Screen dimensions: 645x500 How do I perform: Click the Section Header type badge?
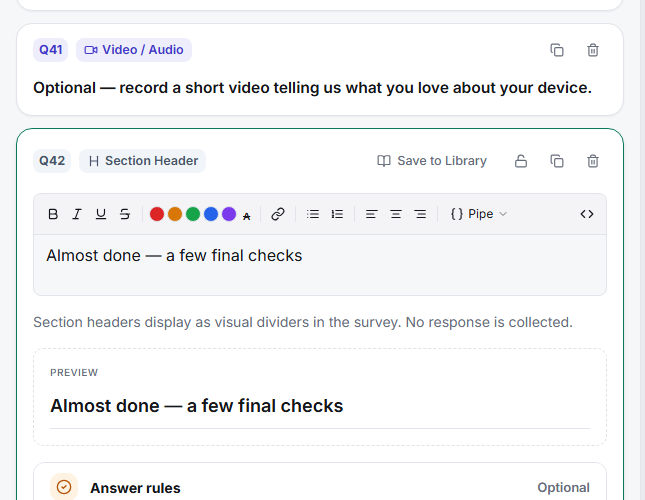click(142, 161)
